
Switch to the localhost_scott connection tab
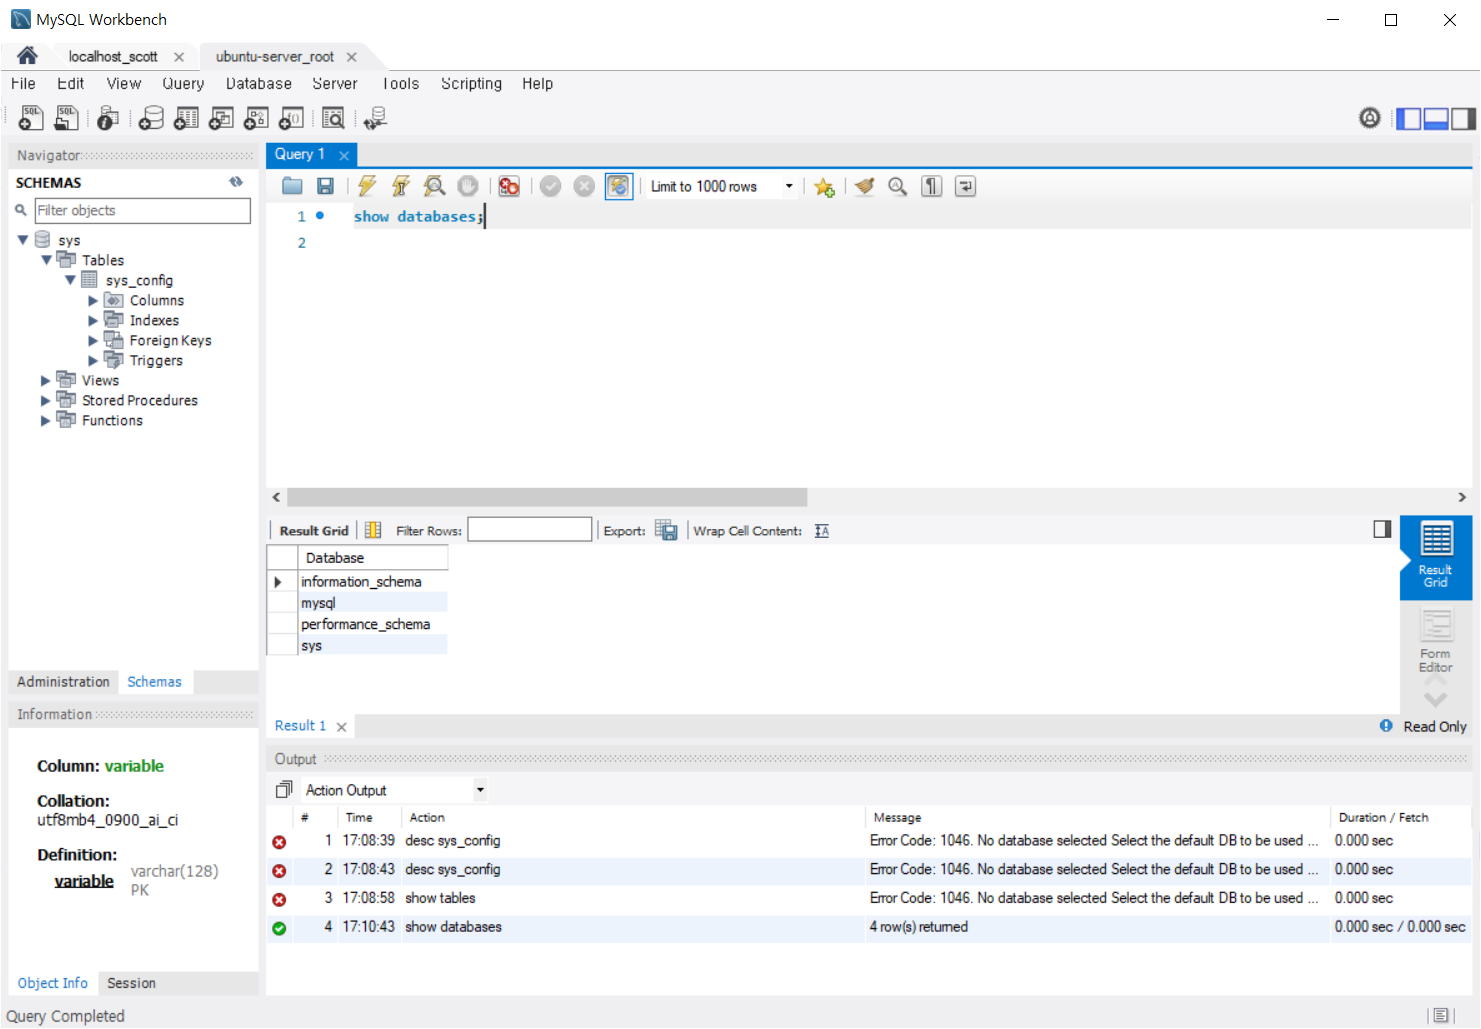[113, 57]
